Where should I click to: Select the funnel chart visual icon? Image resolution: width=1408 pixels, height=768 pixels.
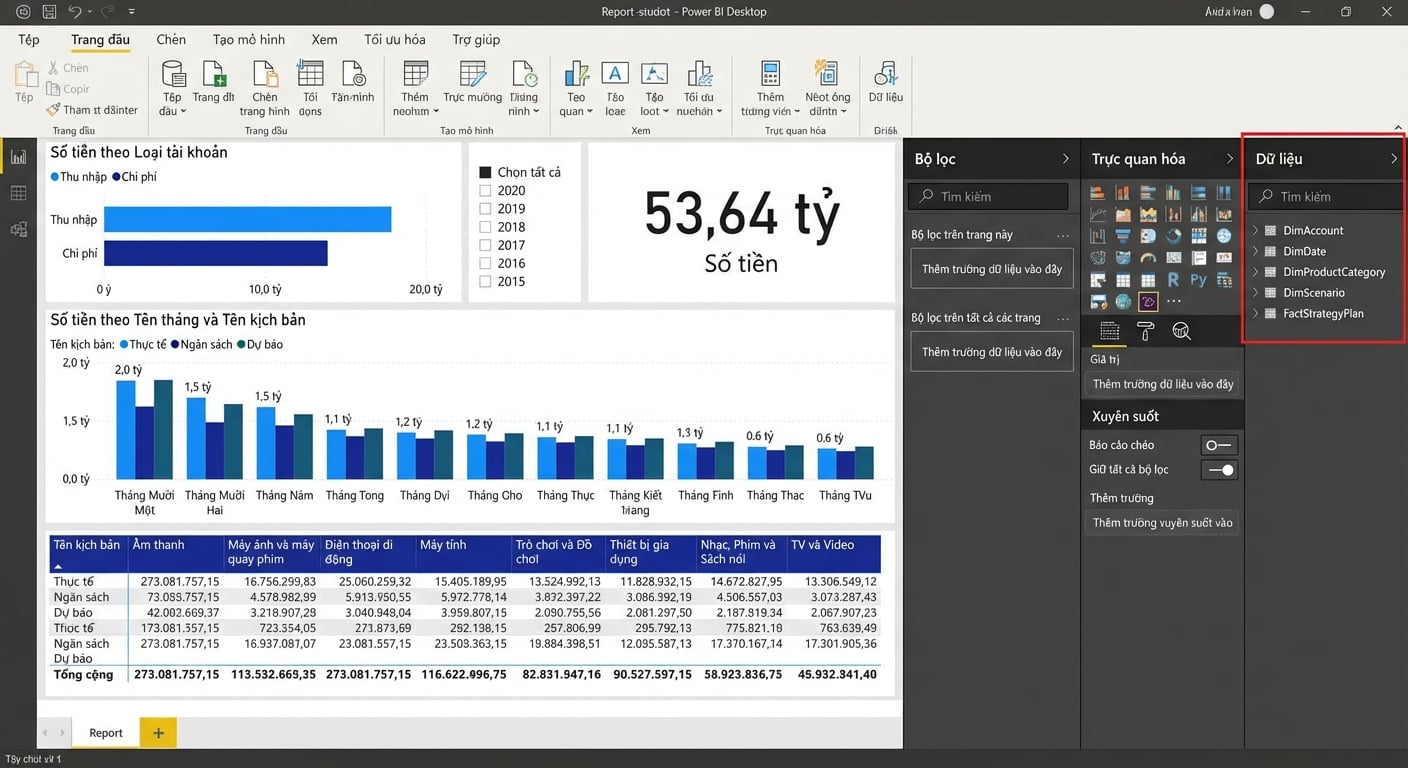pos(1123,235)
